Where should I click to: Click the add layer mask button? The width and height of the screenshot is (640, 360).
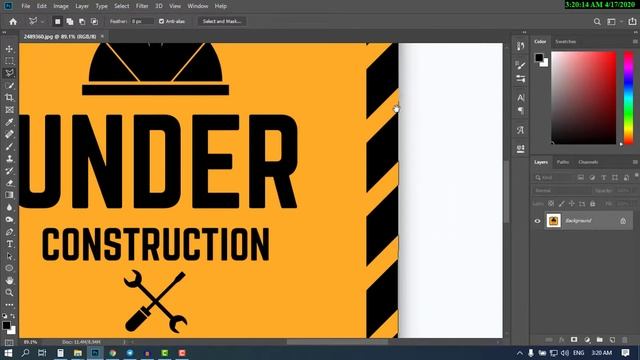574,340
